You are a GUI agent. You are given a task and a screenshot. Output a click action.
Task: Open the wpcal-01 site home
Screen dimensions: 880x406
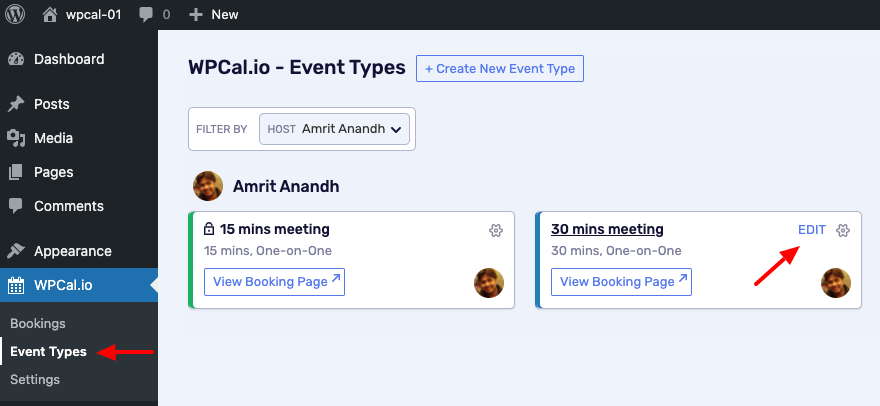82,15
